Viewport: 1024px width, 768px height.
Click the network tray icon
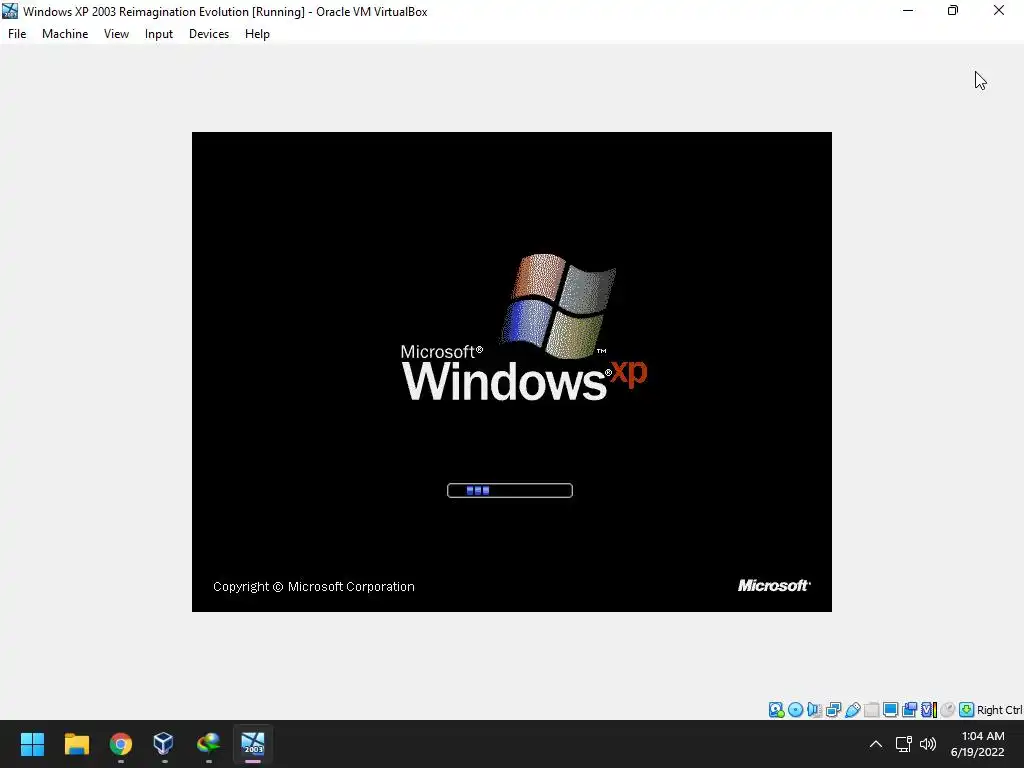pyautogui.click(x=904, y=744)
